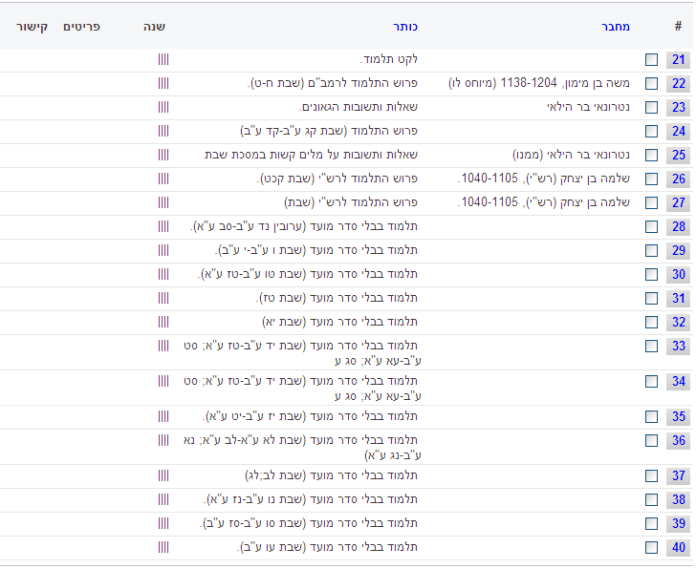This screenshot has width=696, height=569.
Task: Click record number 27 button
Action: (678, 204)
